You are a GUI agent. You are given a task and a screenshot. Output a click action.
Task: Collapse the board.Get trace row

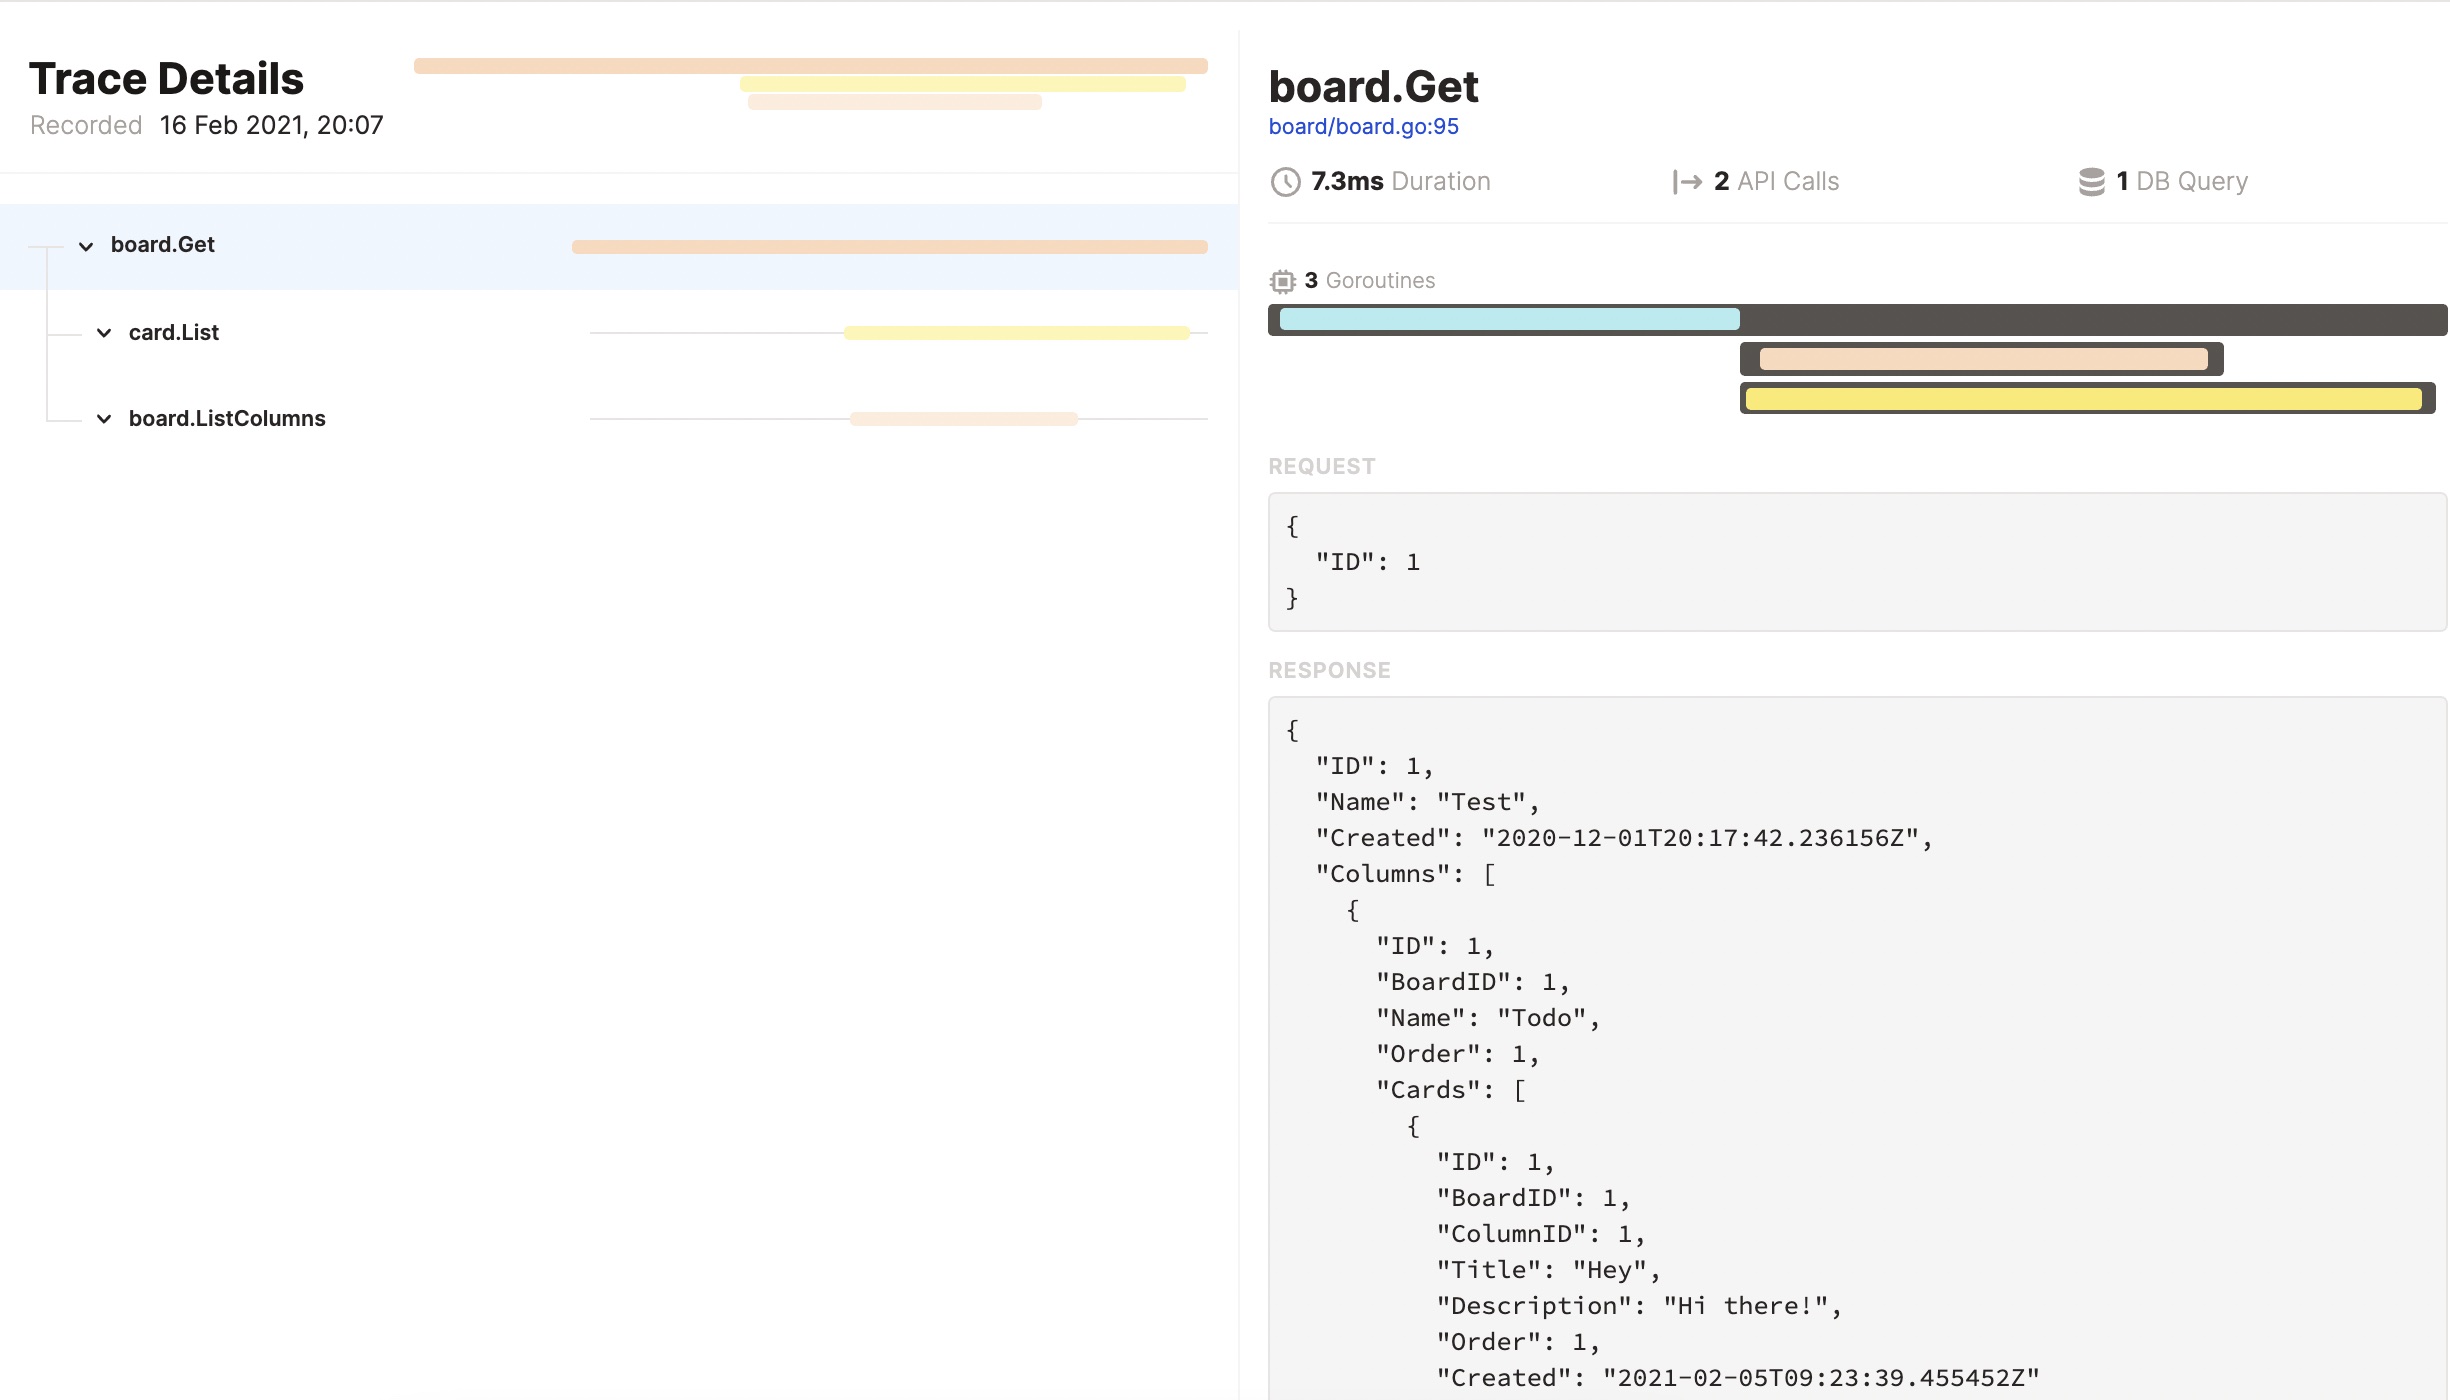tap(86, 244)
